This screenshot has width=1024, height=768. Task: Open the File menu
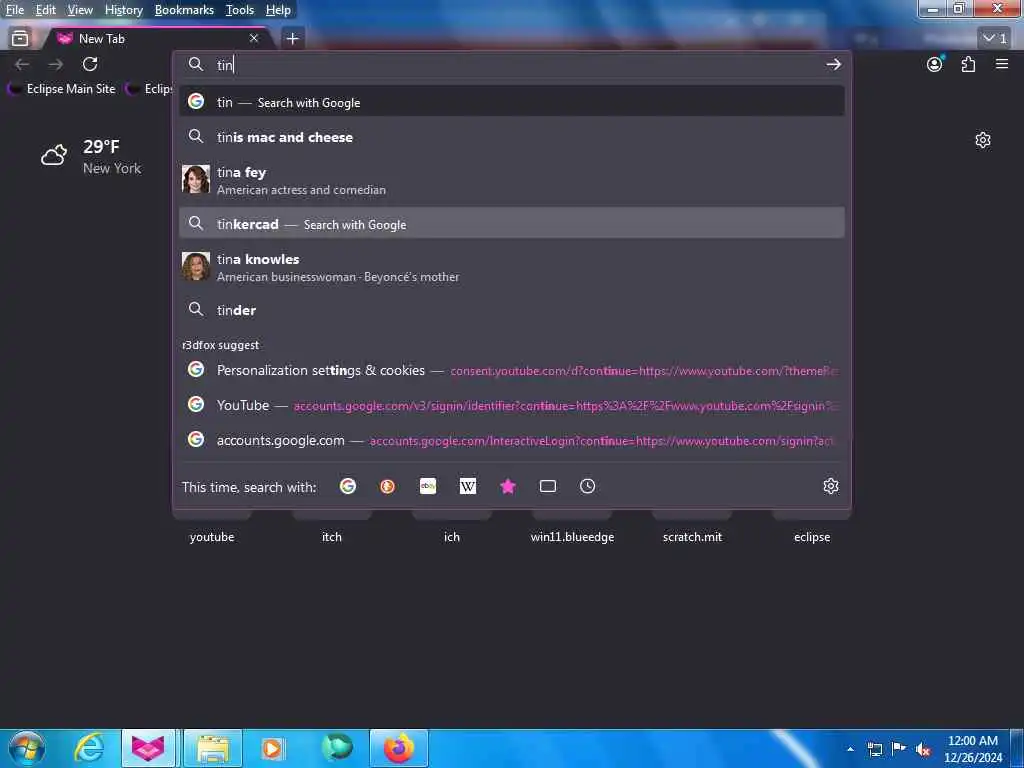pos(14,10)
